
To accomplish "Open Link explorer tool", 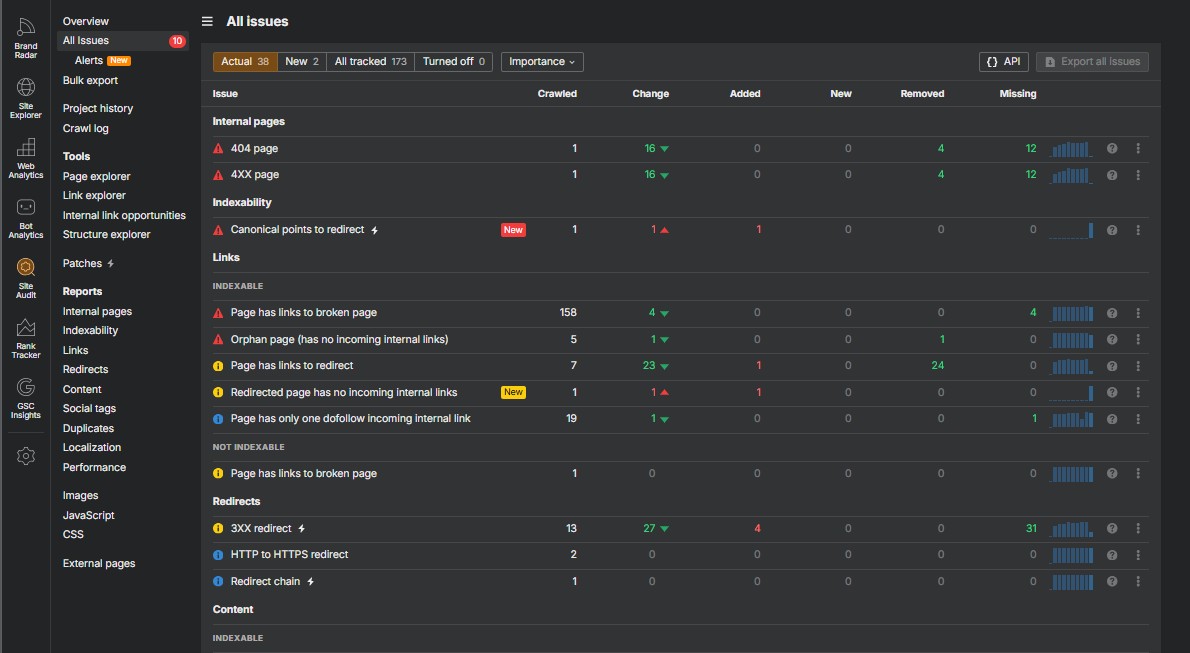I will point(94,195).
